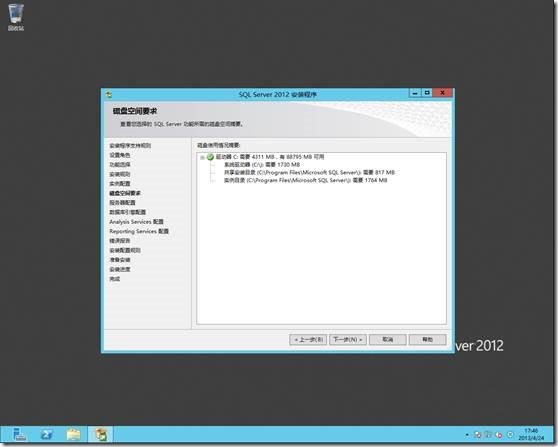Click the 设置角色 step in the sidebar
This screenshot has height=447, width=558.
click(120, 155)
